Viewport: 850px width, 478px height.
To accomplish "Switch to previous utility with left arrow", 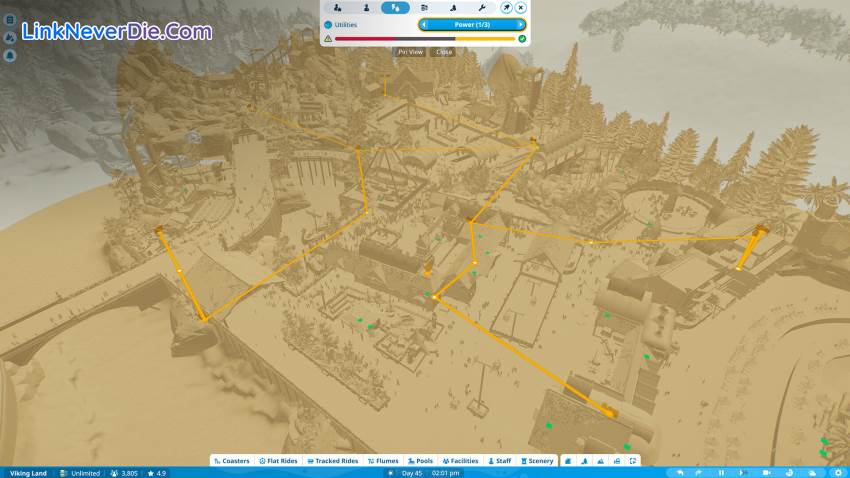I will click(x=424, y=23).
